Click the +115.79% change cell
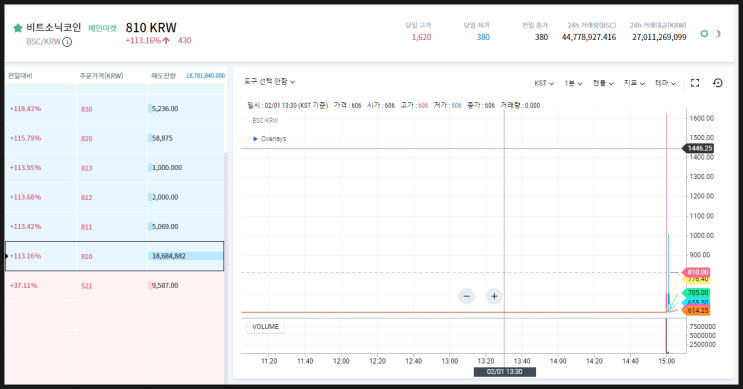The width and height of the screenshot is (743, 389). [x=25, y=138]
